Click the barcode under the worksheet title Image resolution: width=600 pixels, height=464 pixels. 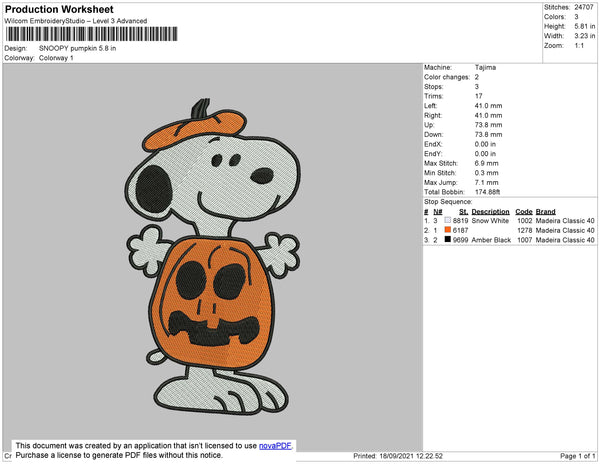point(91,34)
